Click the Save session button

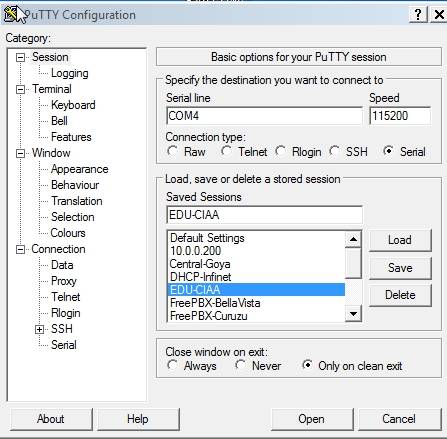(x=400, y=268)
